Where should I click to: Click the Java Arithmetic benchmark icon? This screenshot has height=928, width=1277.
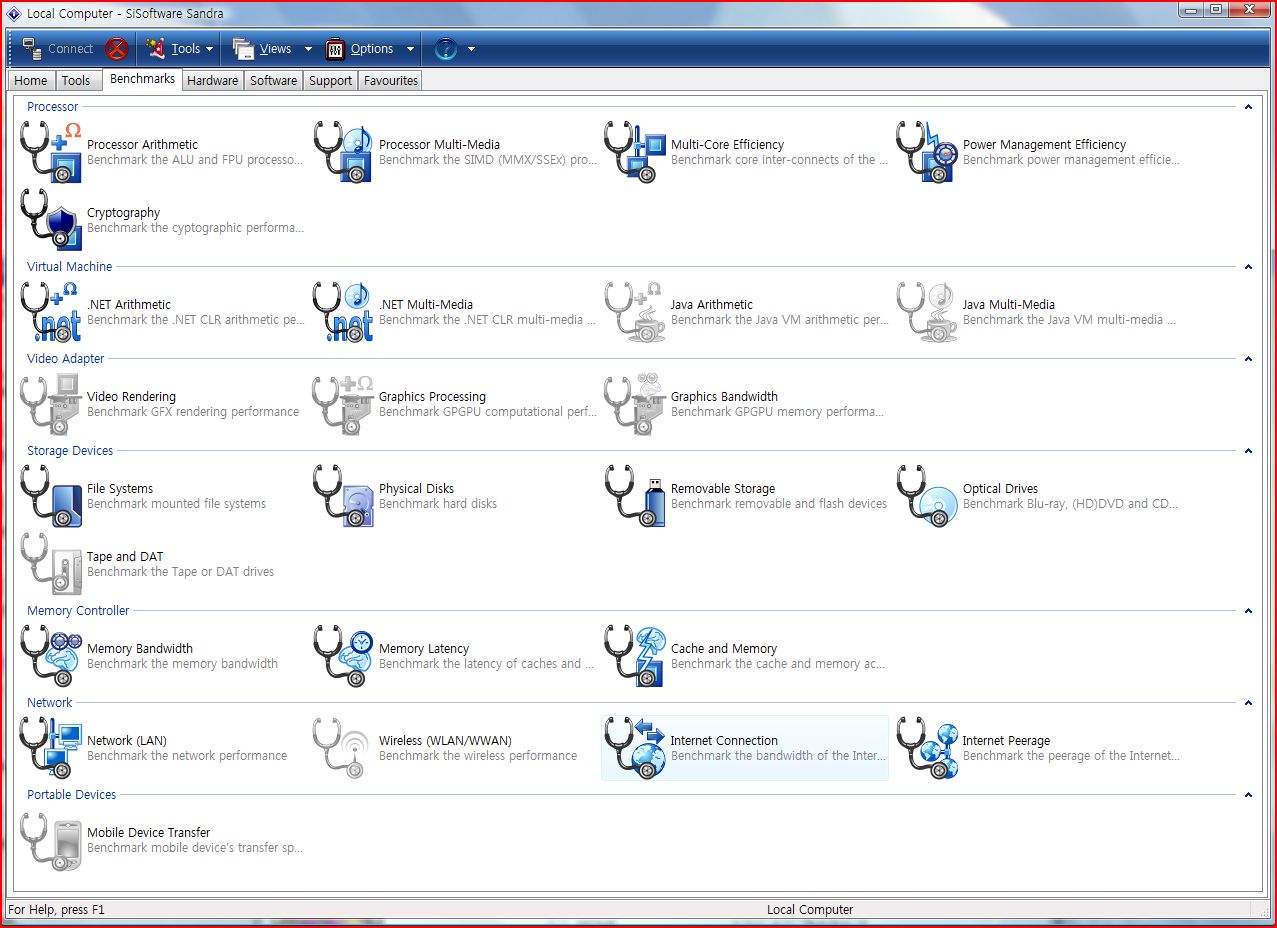coord(635,312)
